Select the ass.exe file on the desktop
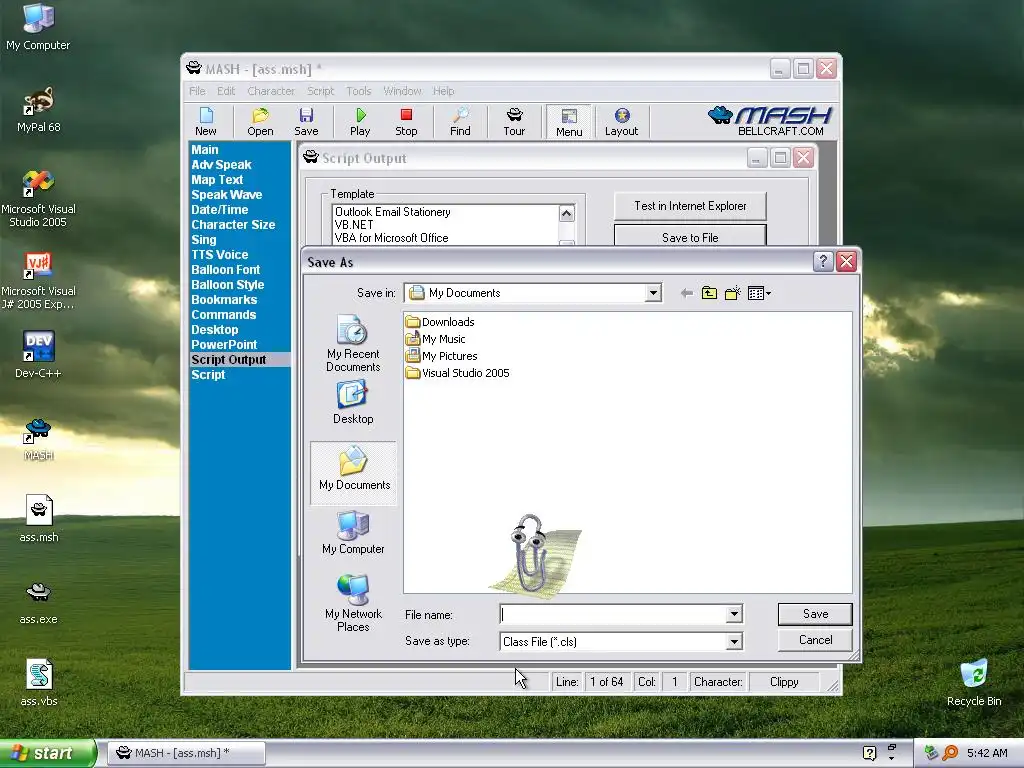Viewport: 1024px width, 768px height. [x=39, y=601]
